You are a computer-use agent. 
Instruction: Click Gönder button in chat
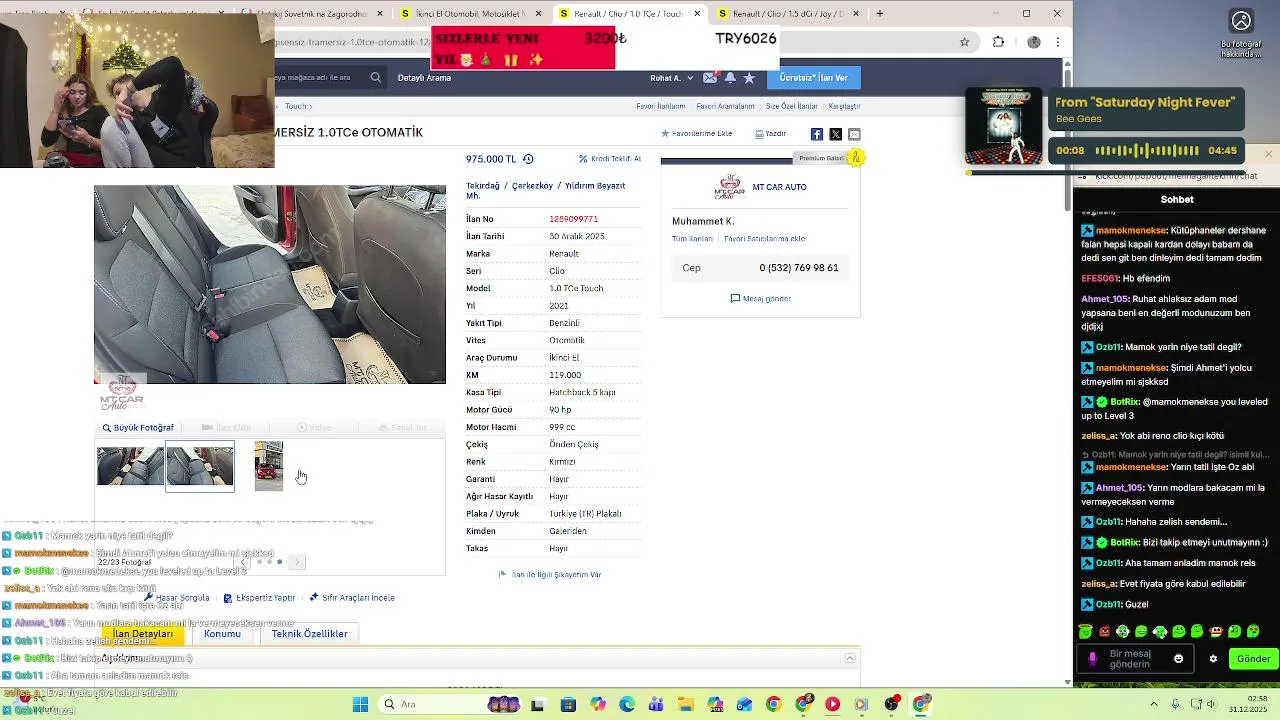pos(1253,659)
